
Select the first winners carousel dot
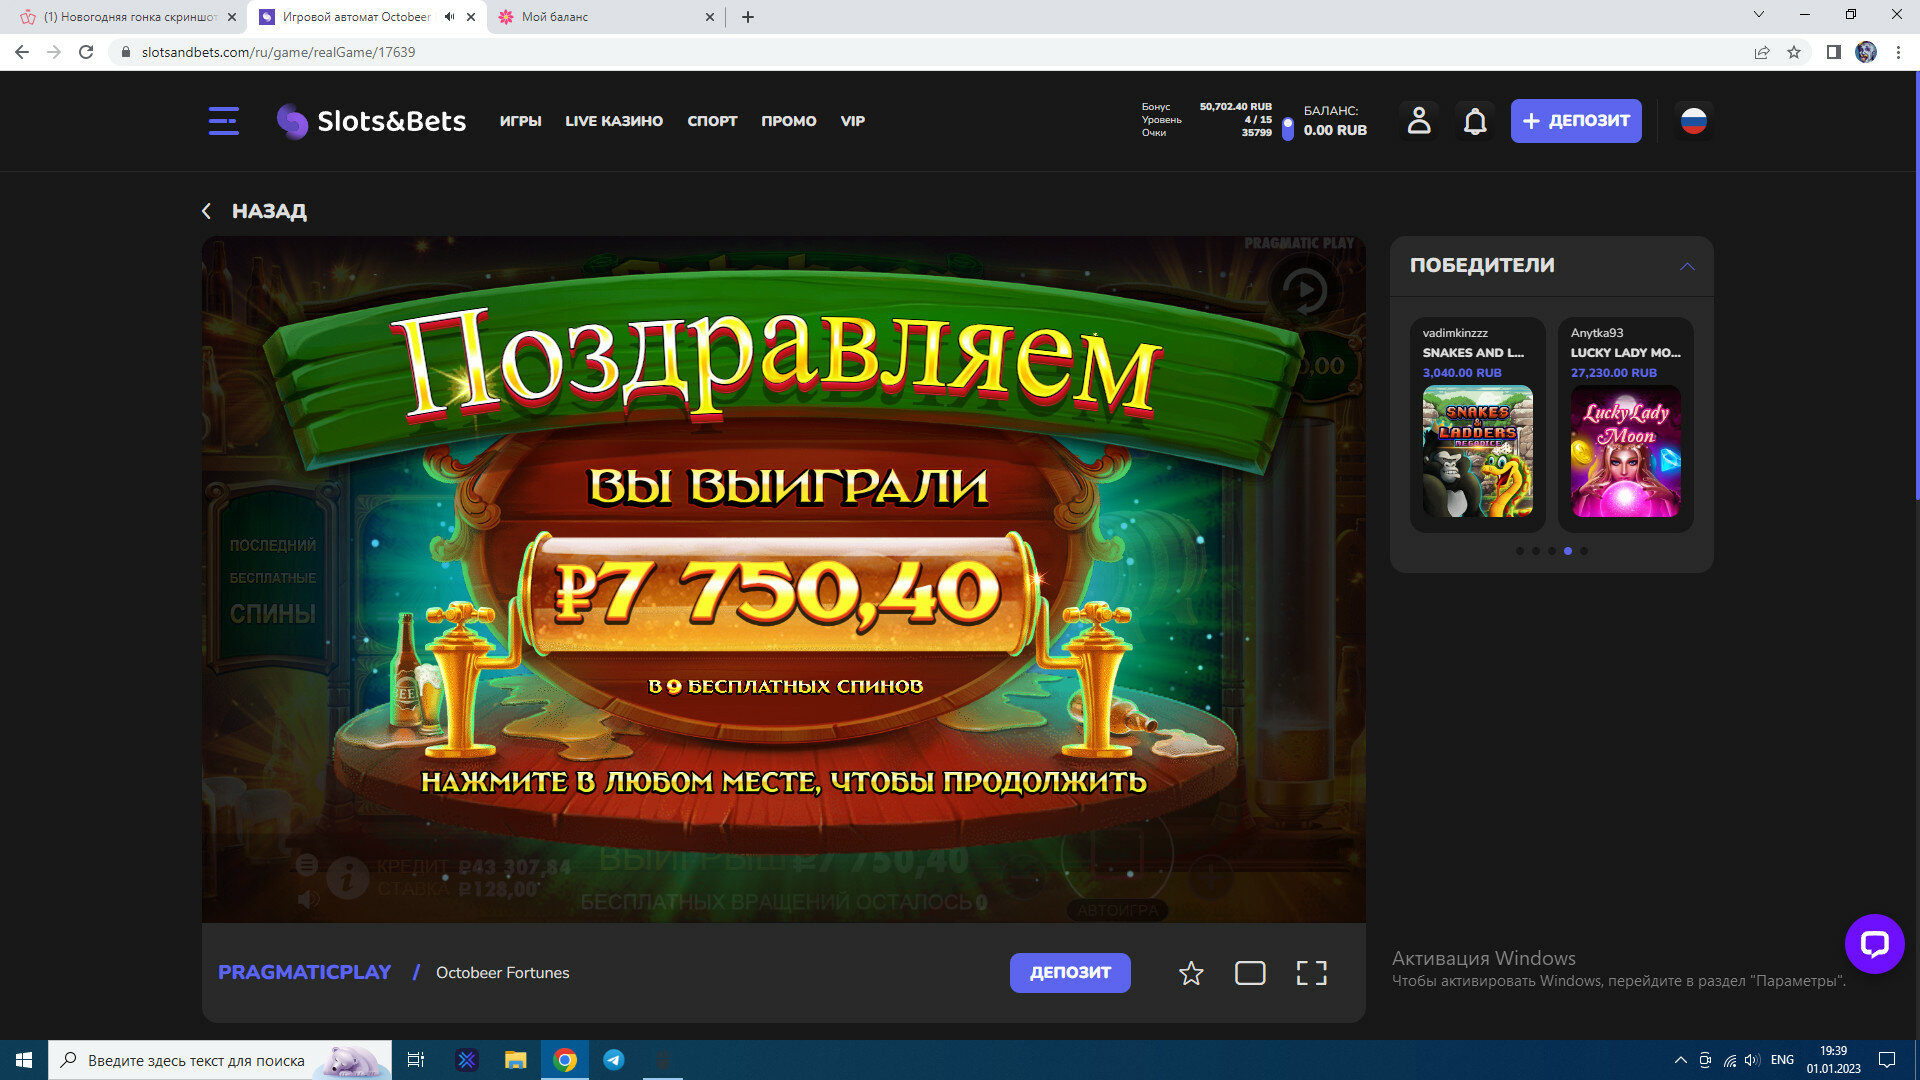[1519, 551]
